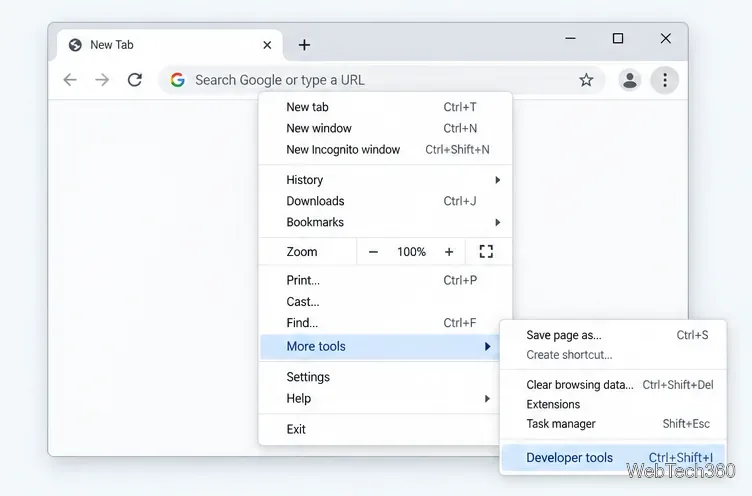
Task: Open Extensions from the submenu
Action: [x=613, y=404]
